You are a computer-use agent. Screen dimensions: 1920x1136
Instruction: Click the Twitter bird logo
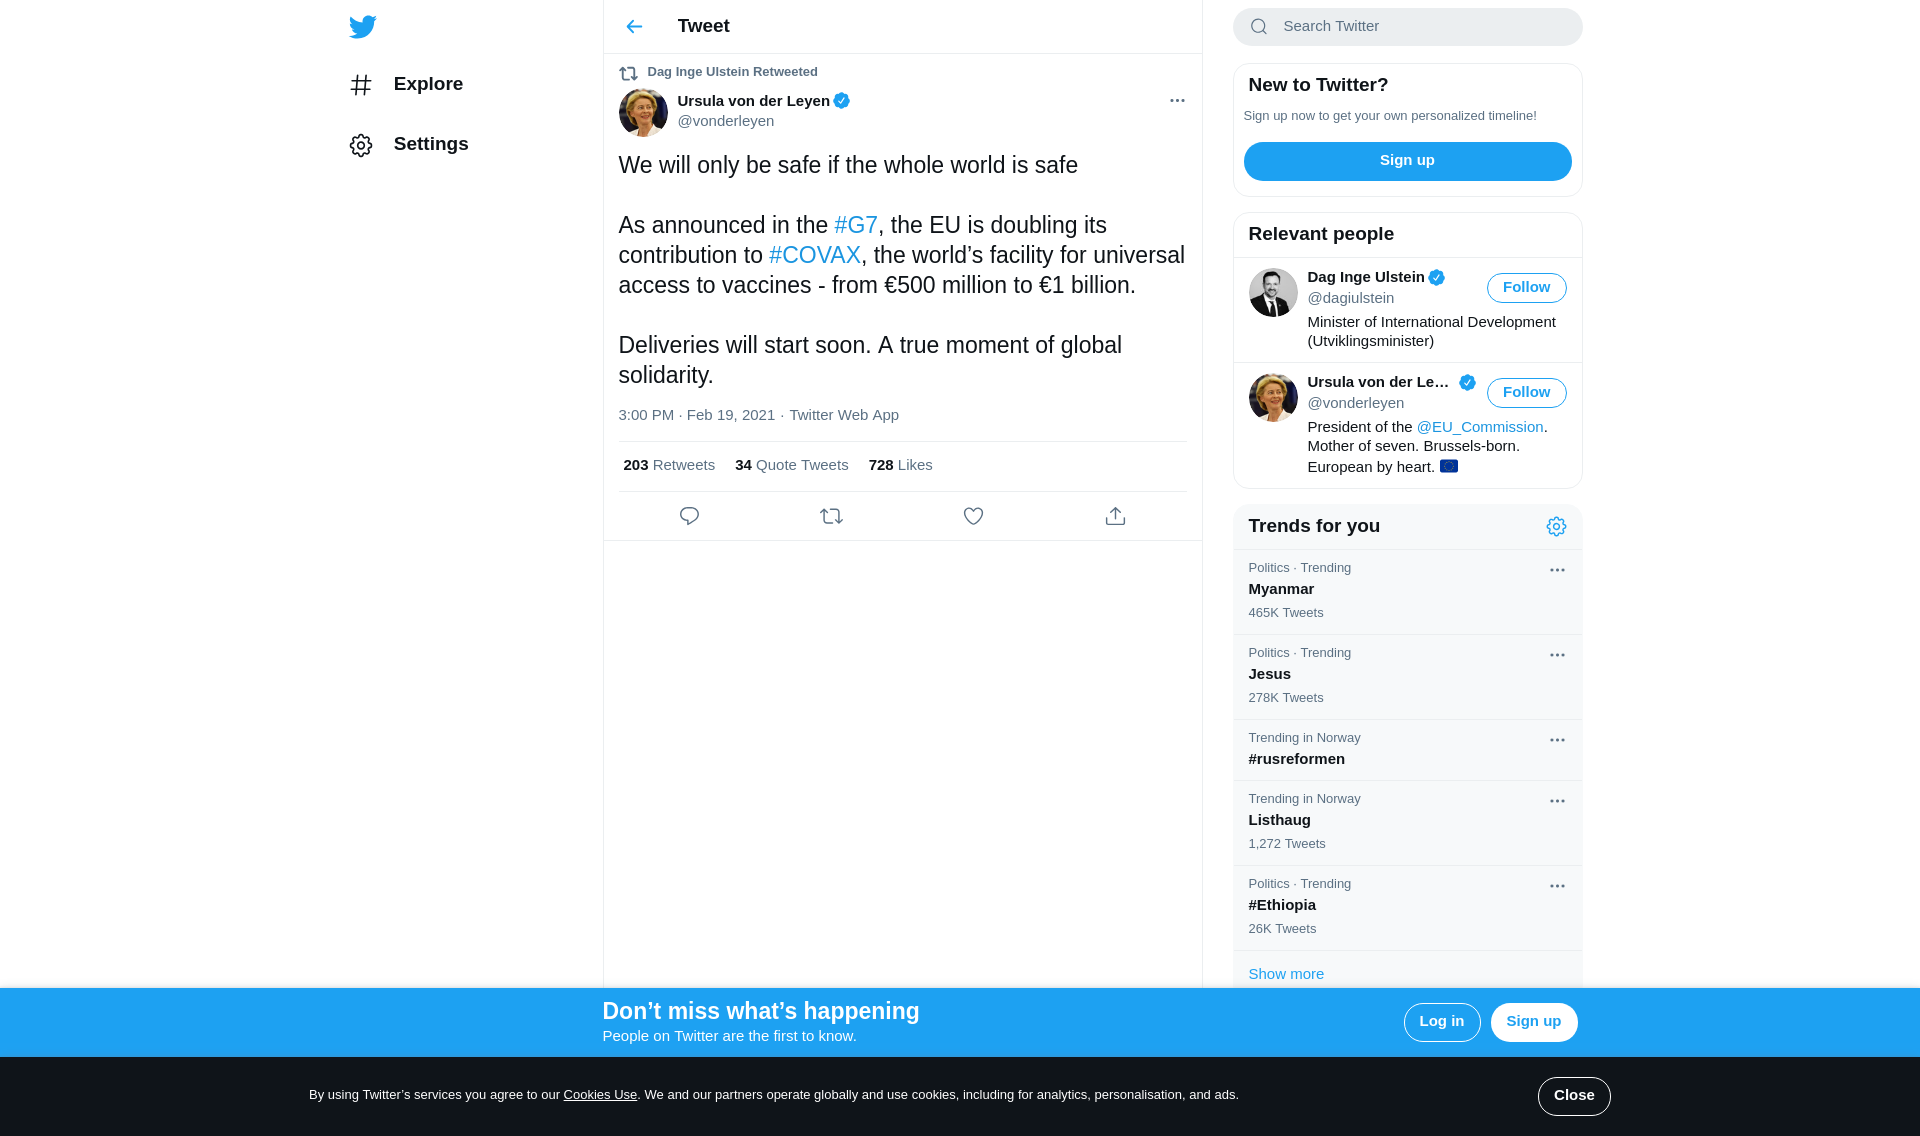[x=363, y=27]
